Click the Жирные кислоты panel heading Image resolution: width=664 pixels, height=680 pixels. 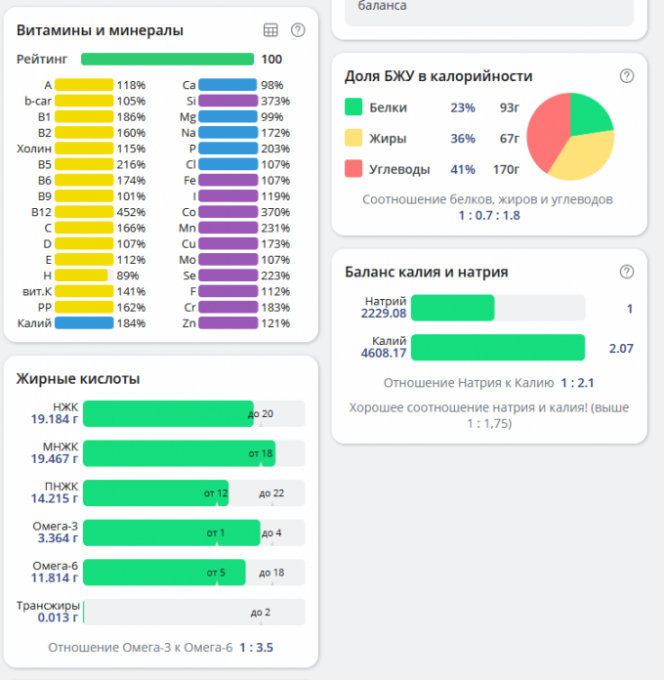point(78,378)
